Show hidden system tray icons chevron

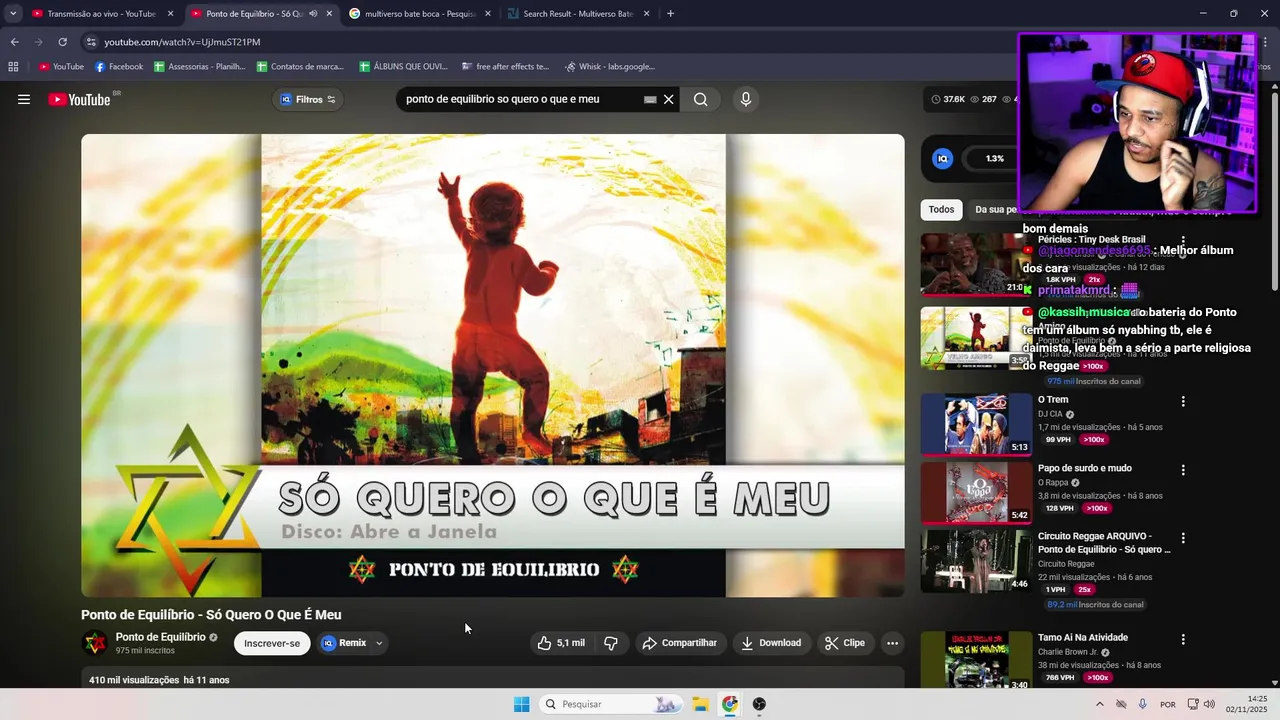pos(1099,704)
